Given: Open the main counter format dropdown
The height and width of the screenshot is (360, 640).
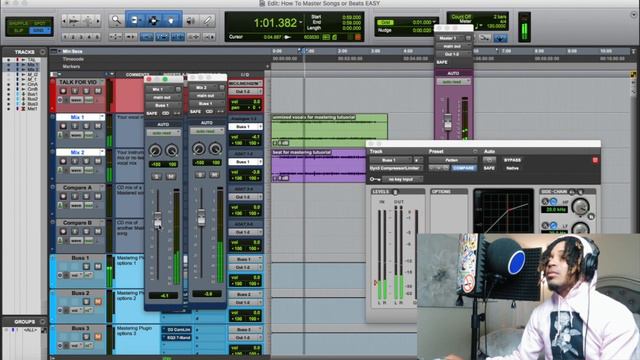Looking at the screenshot, I should coord(301,22).
